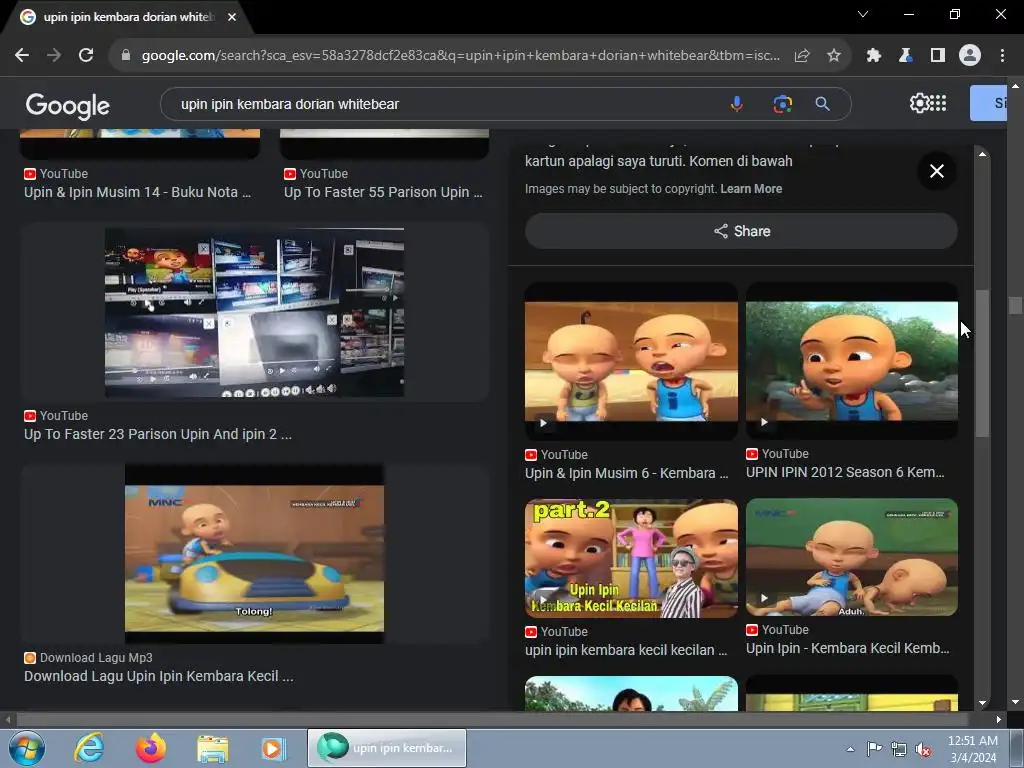Click Upin & Ipin Musim 6 - Kembara title
Image resolution: width=1024 pixels, height=768 pixels.
point(626,473)
